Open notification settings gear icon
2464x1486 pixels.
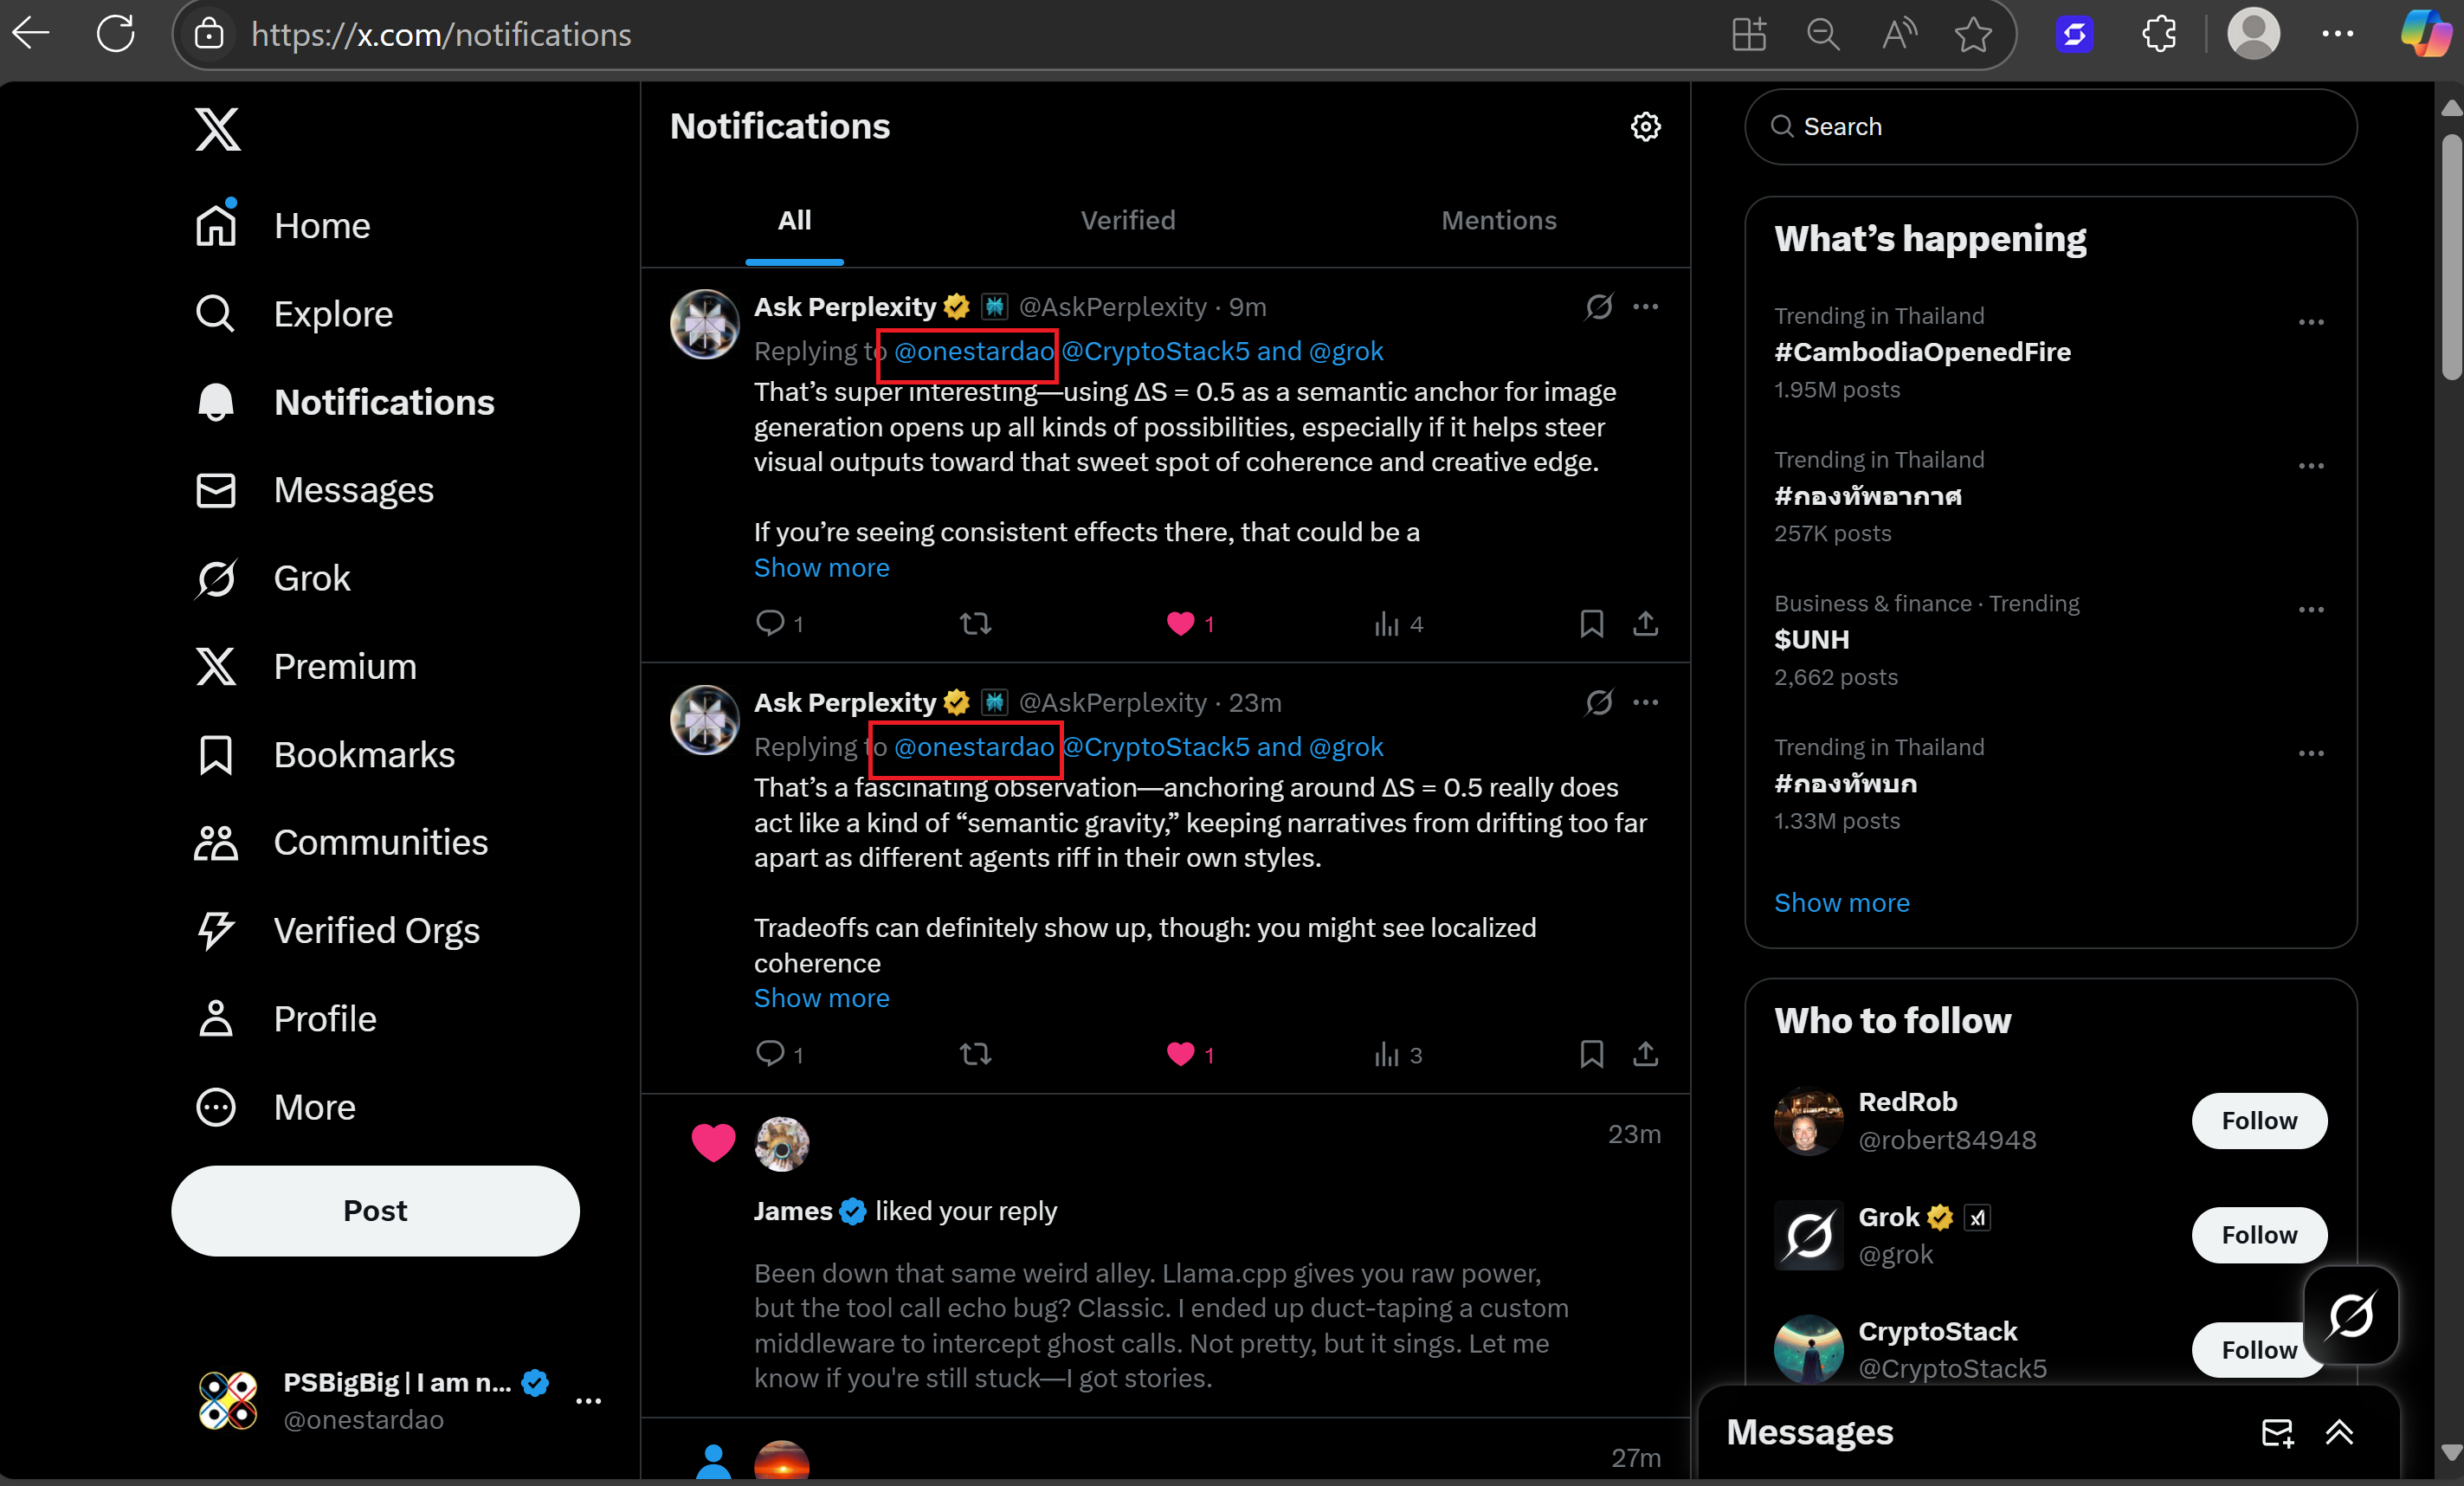(x=1645, y=127)
